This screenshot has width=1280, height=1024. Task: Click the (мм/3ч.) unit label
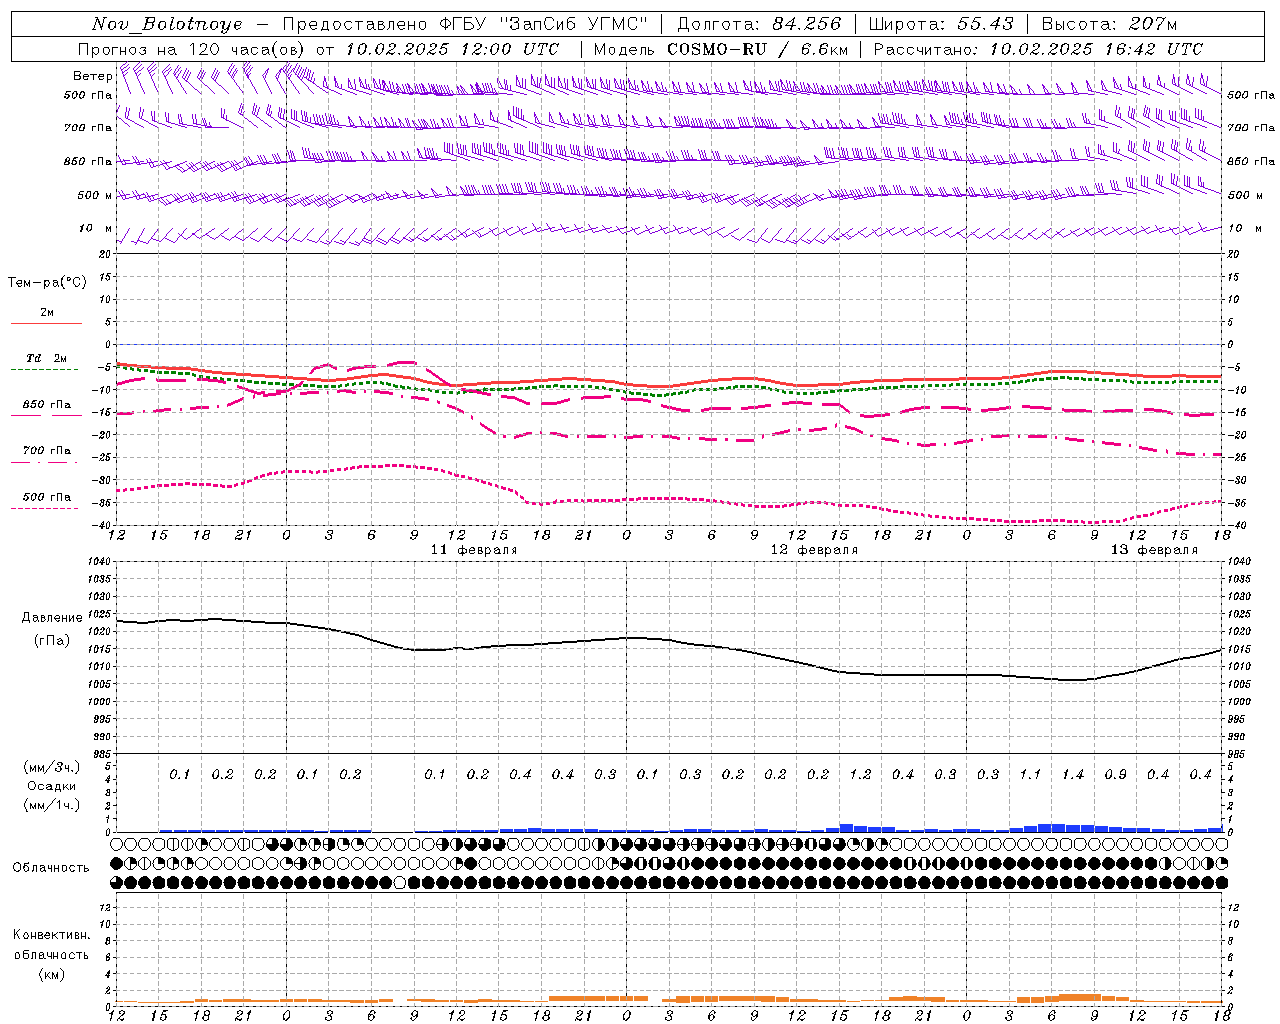(52, 767)
